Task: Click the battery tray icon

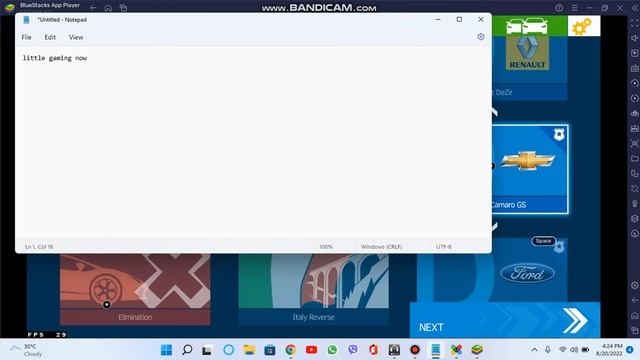Action: 585,350
